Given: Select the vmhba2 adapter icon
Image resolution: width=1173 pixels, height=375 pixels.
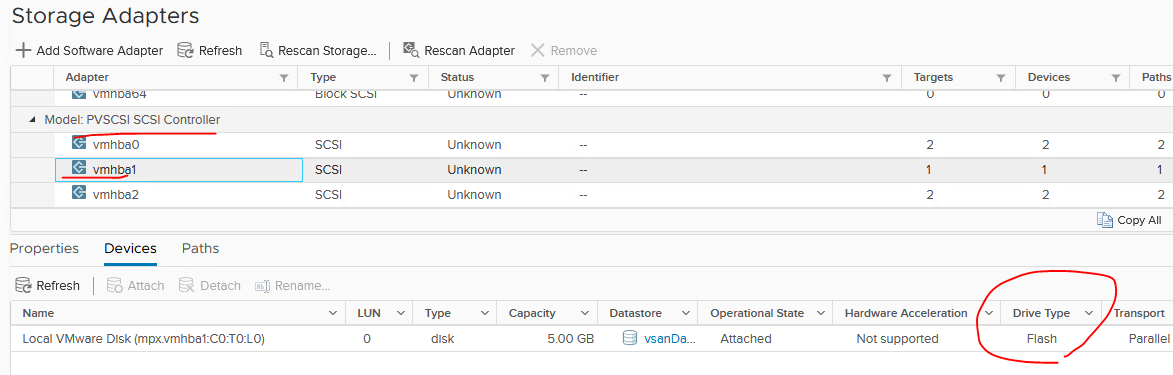Looking at the screenshot, I should (79, 193).
